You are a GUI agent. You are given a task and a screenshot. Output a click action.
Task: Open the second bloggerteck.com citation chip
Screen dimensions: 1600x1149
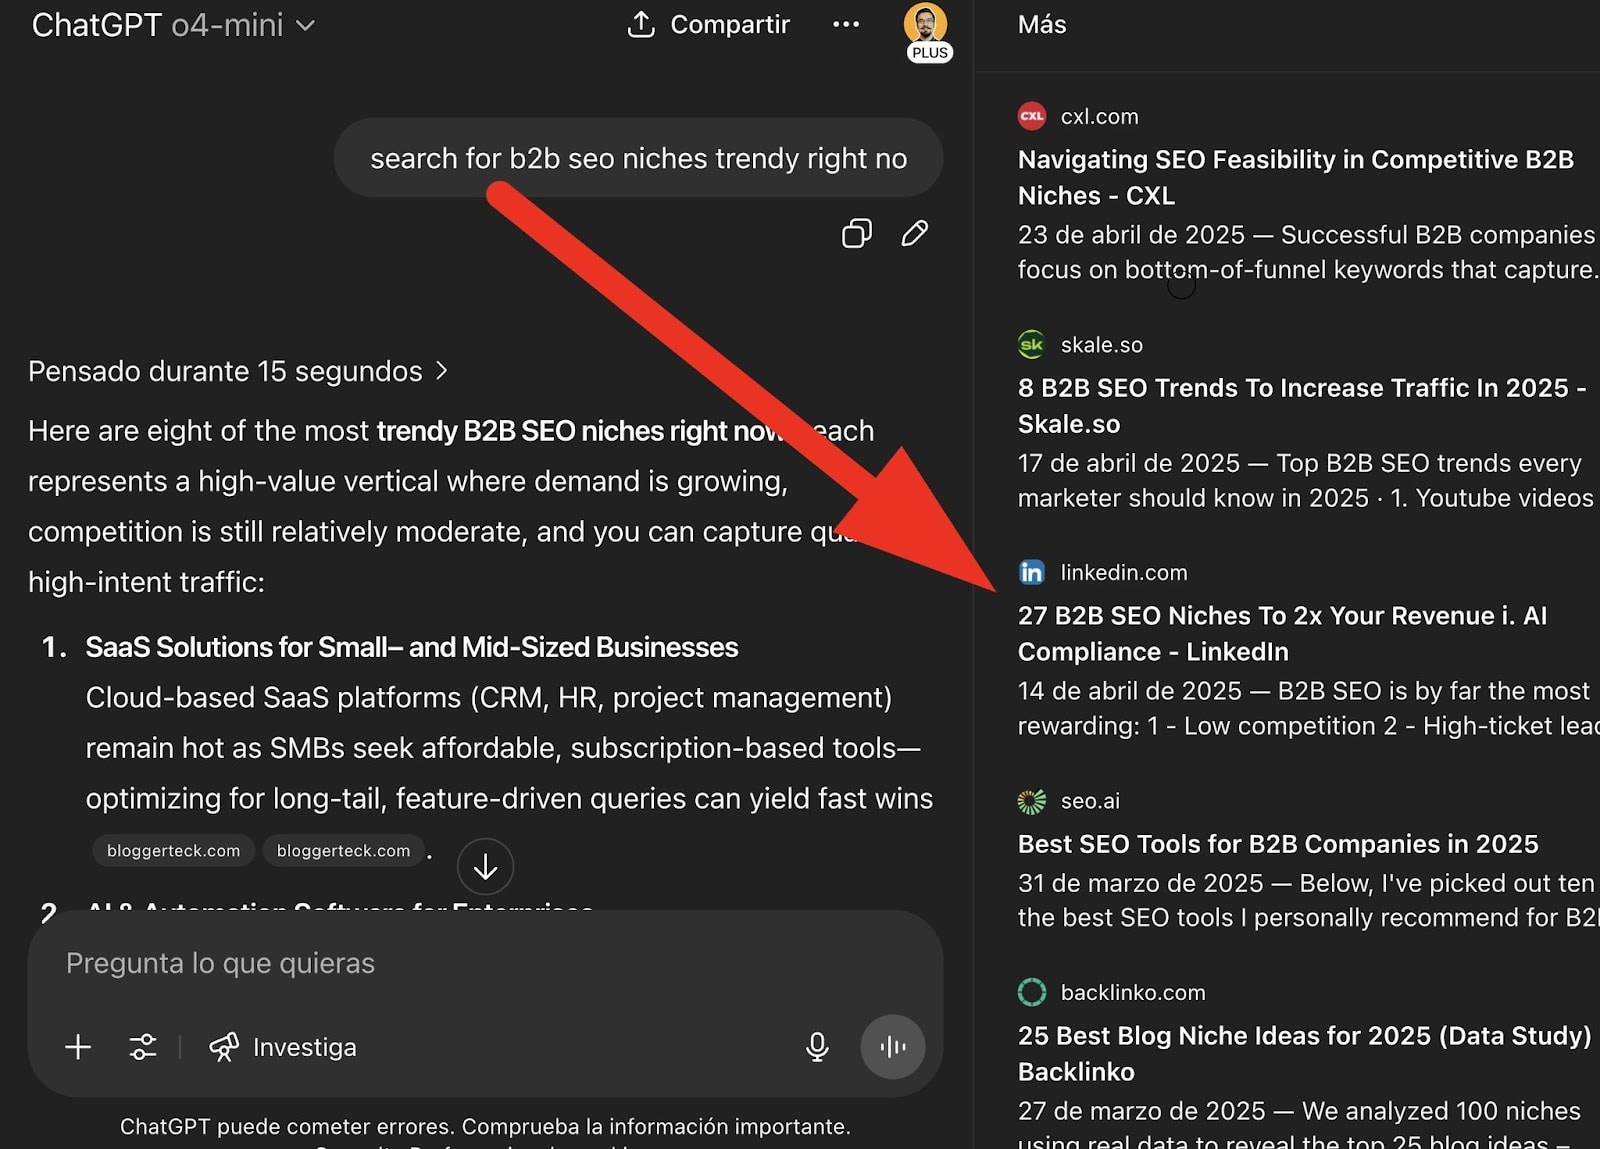click(x=344, y=851)
